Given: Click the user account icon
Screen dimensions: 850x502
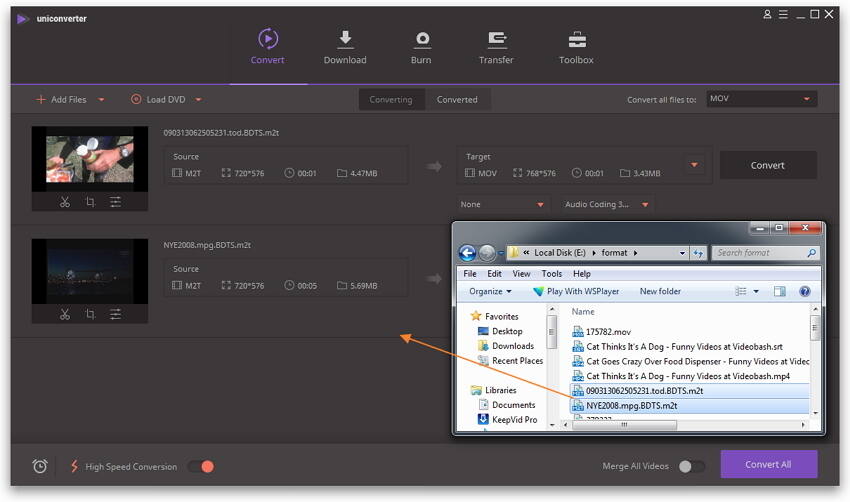Looking at the screenshot, I should click(x=767, y=15).
